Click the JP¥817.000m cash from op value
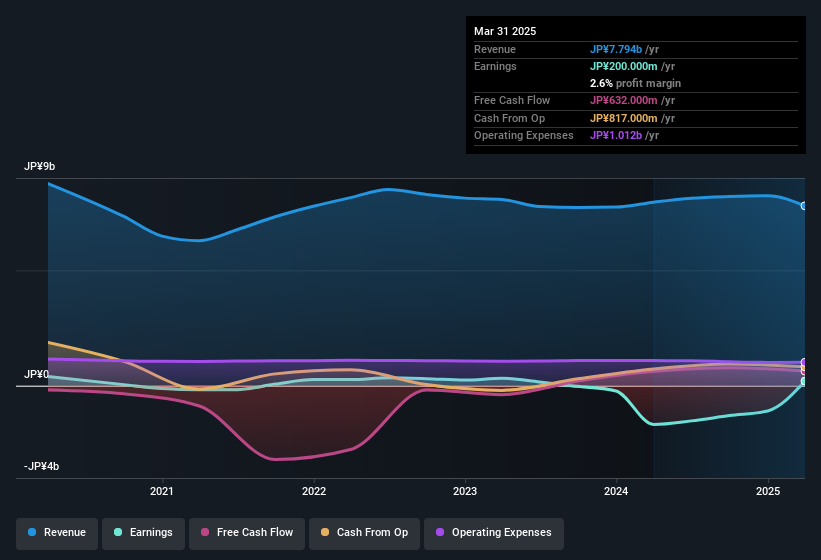The height and width of the screenshot is (560, 821). pos(624,118)
